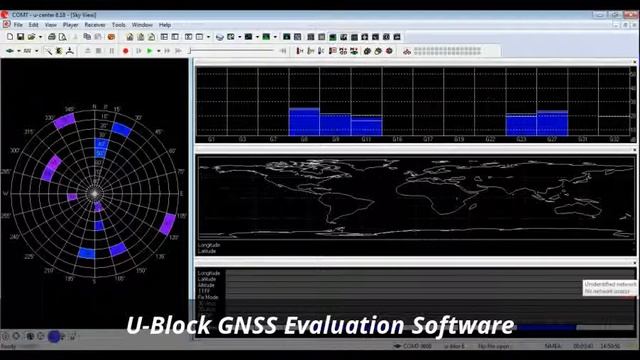Click the Open folder icon

point(31,37)
